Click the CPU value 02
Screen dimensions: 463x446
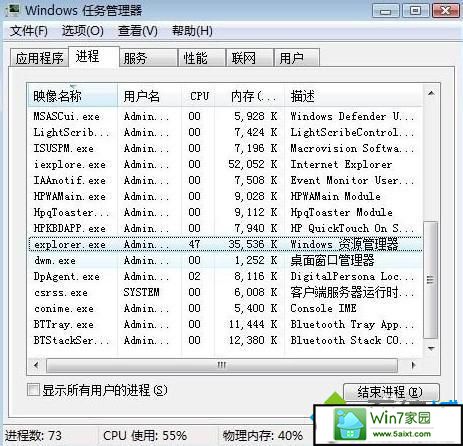click(194, 276)
